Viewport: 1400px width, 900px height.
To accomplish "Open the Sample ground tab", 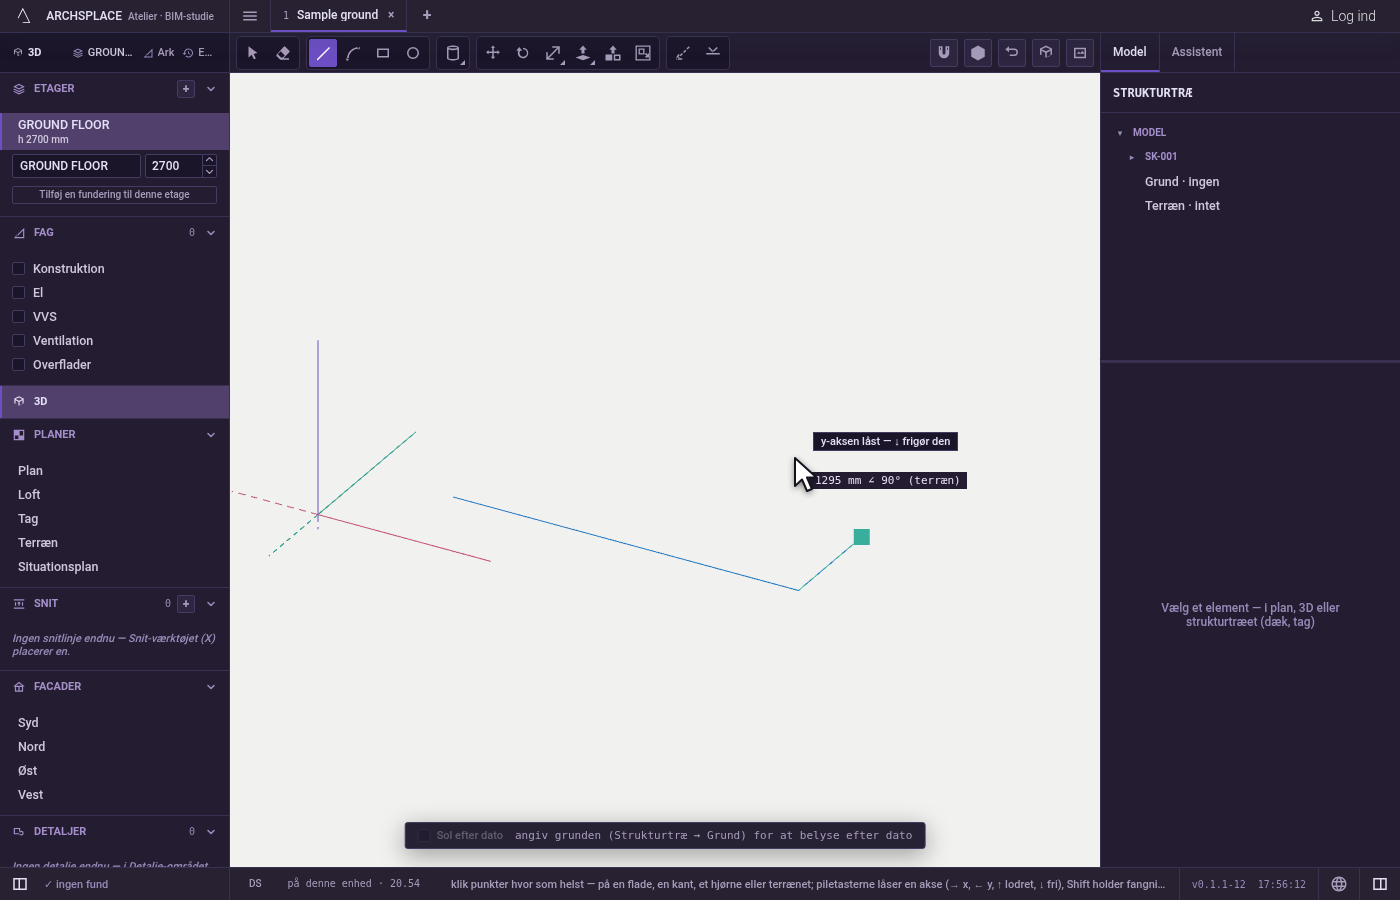I will [x=337, y=15].
